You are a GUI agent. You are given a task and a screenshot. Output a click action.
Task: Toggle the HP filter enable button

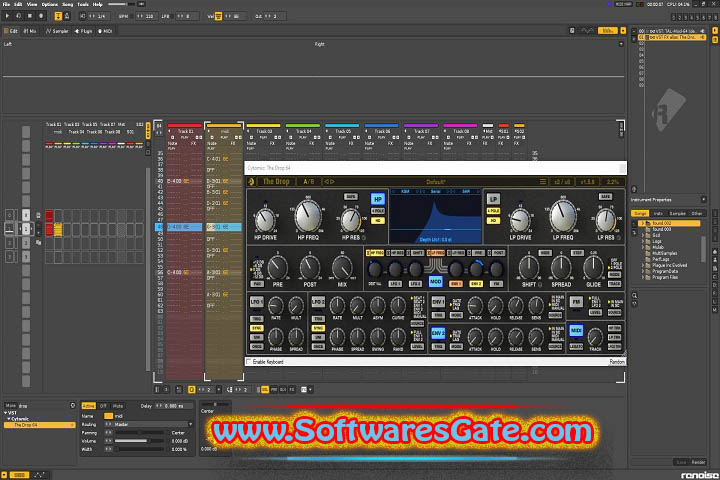pos(377,199)
